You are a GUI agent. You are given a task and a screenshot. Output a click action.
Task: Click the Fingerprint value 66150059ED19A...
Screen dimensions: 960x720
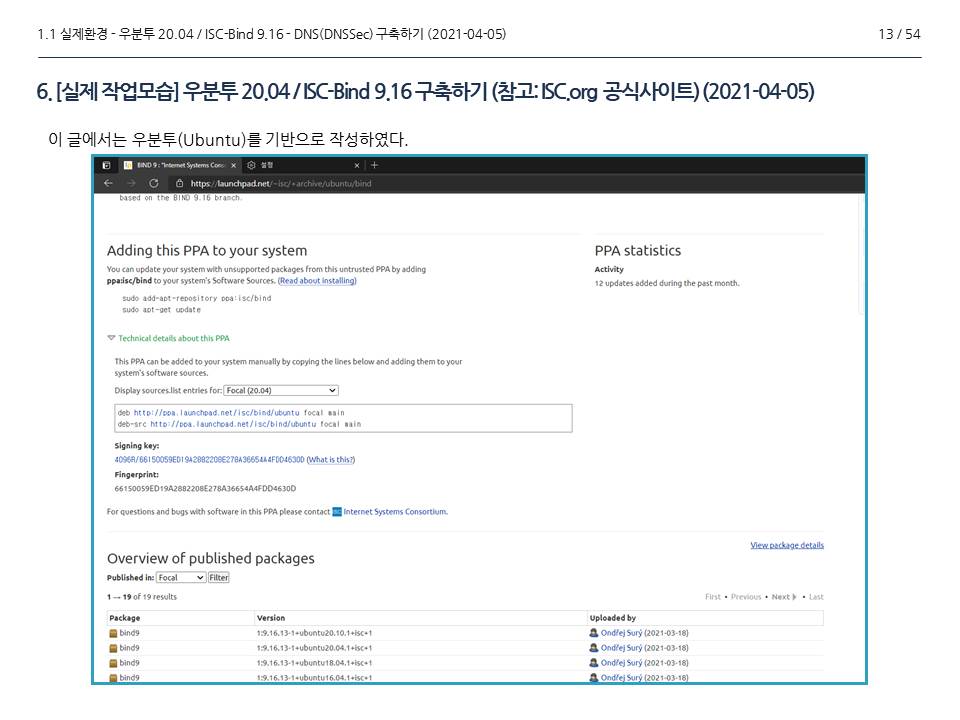tap(205, 489)
